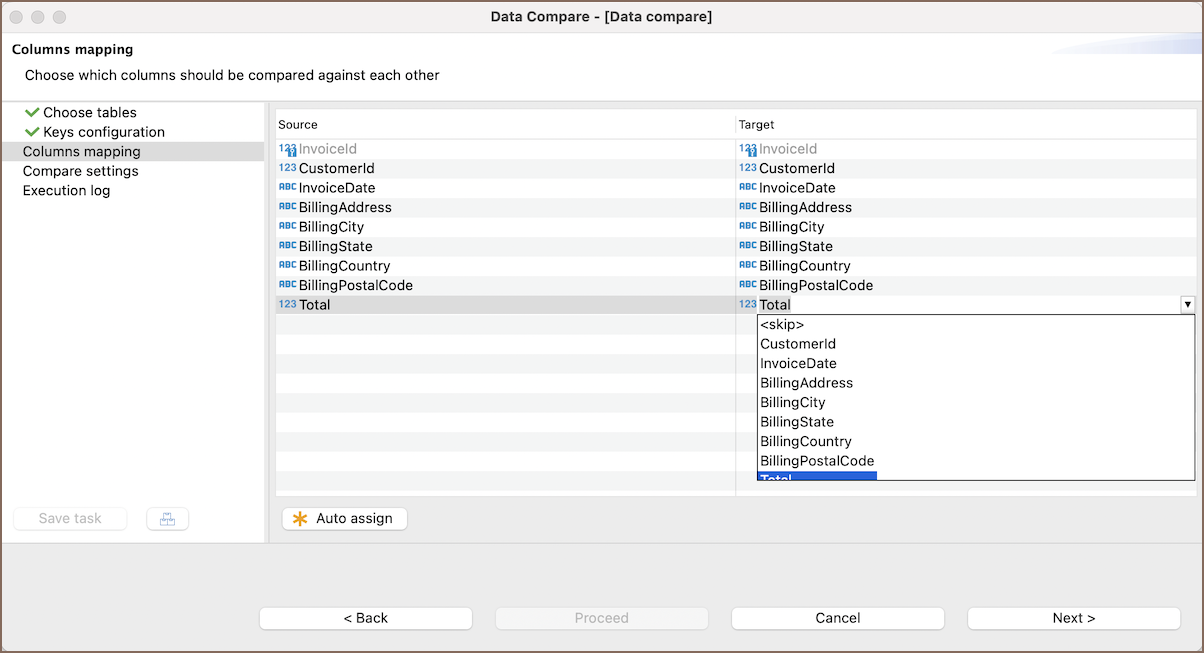Screen dimensions: 1204x653
Task: Click the ABC type icon beside source BillingPostalCode
Action: (287, 285)
